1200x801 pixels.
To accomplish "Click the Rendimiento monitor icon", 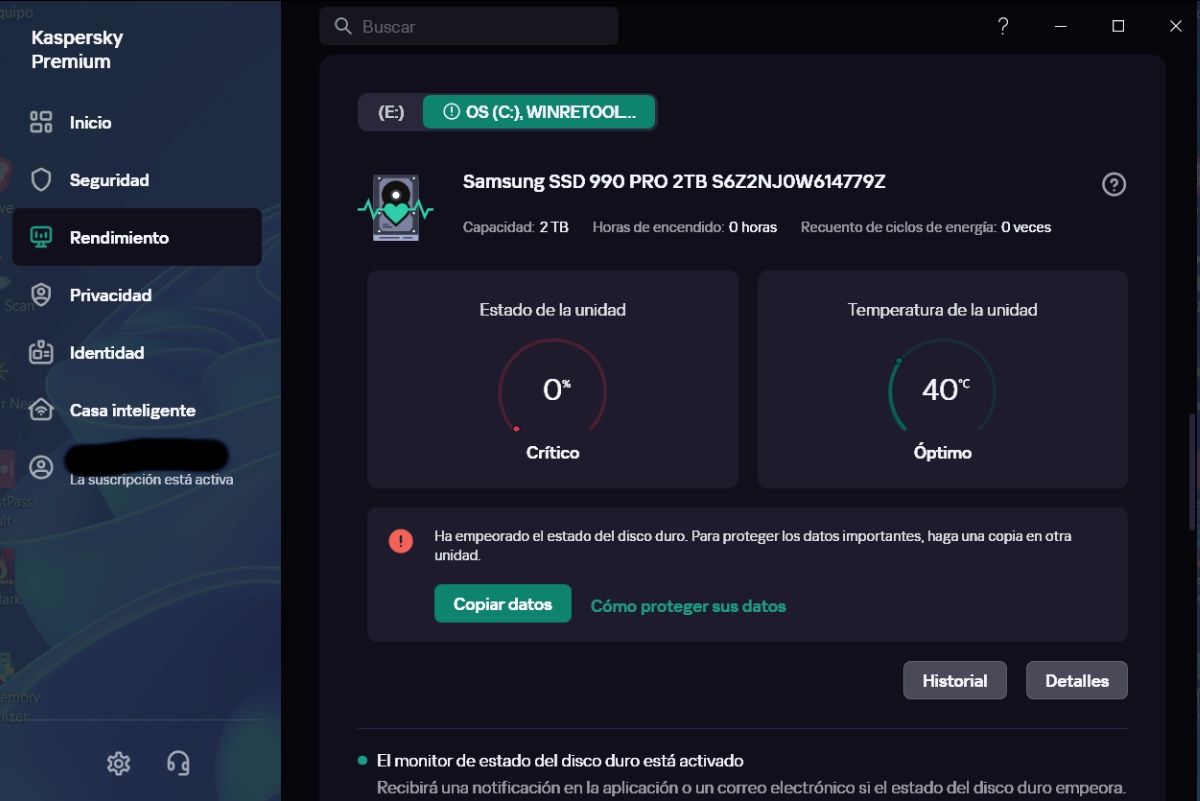I will coord(41,238).
